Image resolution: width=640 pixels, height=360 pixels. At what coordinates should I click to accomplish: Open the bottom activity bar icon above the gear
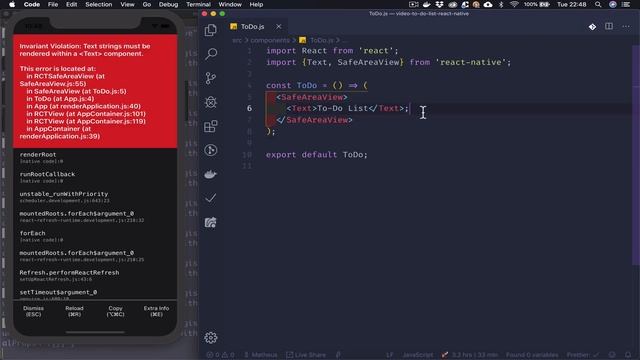pos(211,222)
